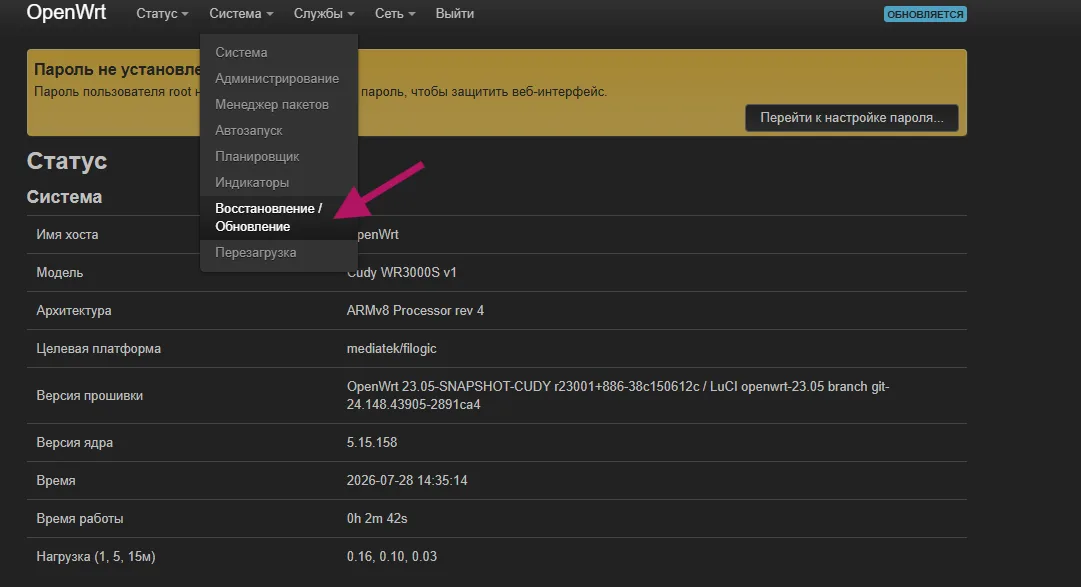Click the Архитектура row label
The image size is (1081, 587).
(x=74, y=310)
